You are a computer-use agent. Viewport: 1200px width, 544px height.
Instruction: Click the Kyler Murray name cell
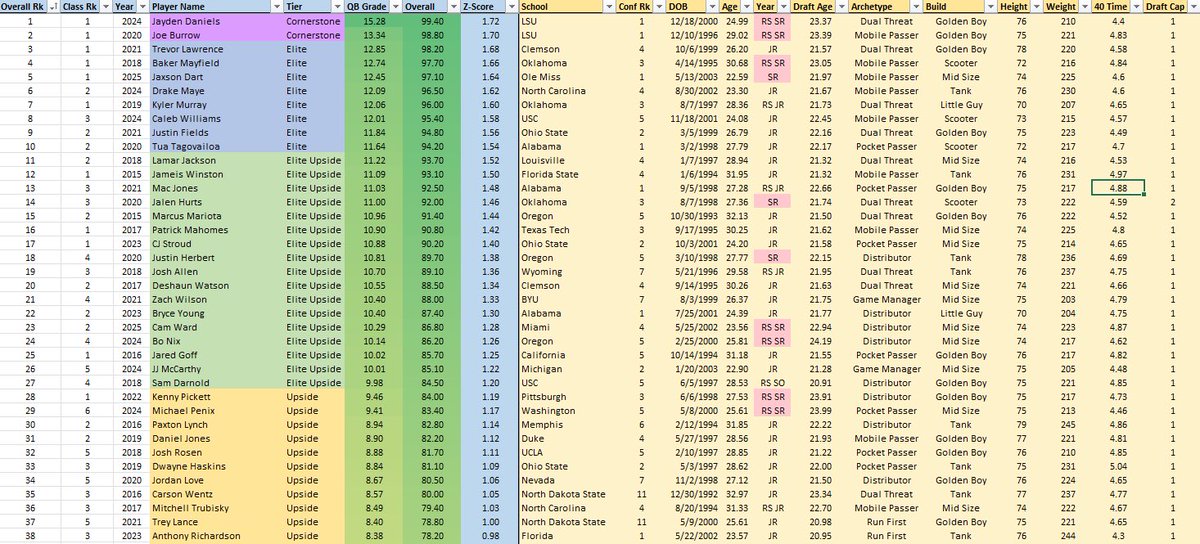(x=215, y=104)
